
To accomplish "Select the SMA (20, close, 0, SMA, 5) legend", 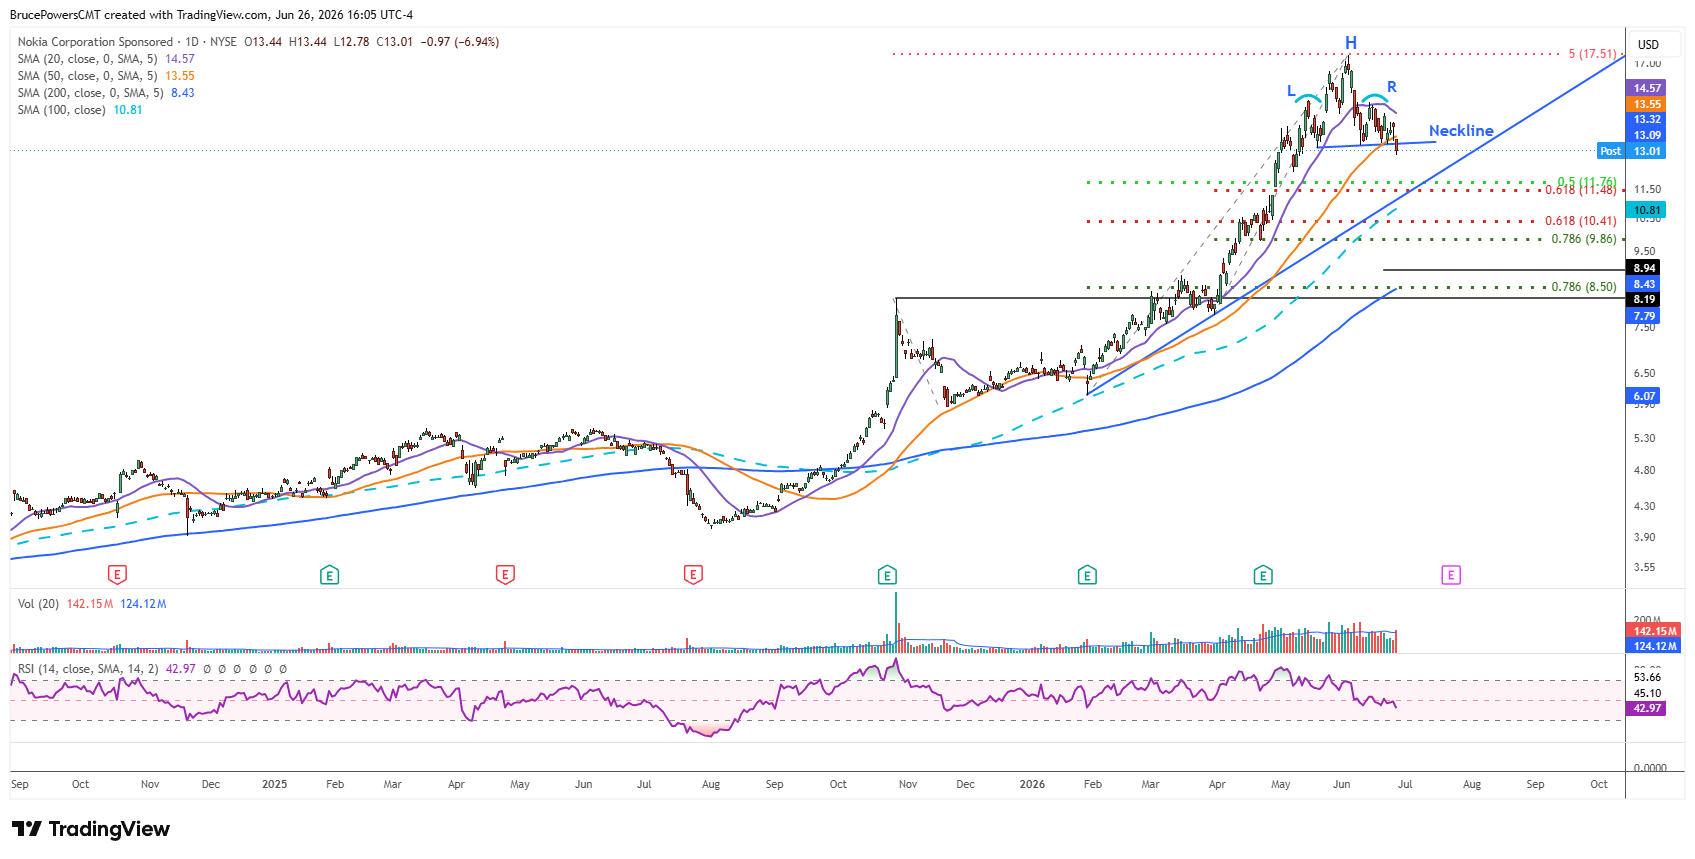I will click(x=87, y=59).
